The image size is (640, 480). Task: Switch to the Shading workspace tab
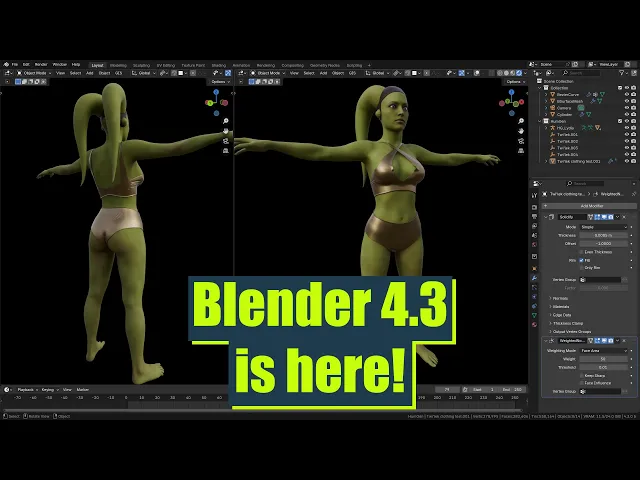tap(219, 65)
